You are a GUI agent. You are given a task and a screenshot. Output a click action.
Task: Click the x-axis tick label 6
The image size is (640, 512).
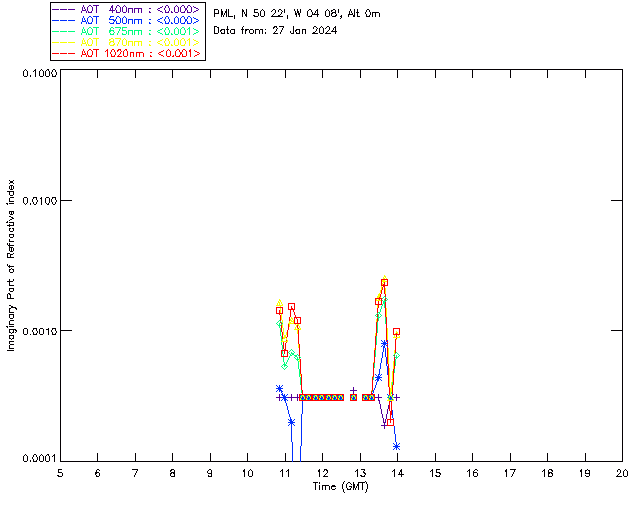tap(98, 473)
